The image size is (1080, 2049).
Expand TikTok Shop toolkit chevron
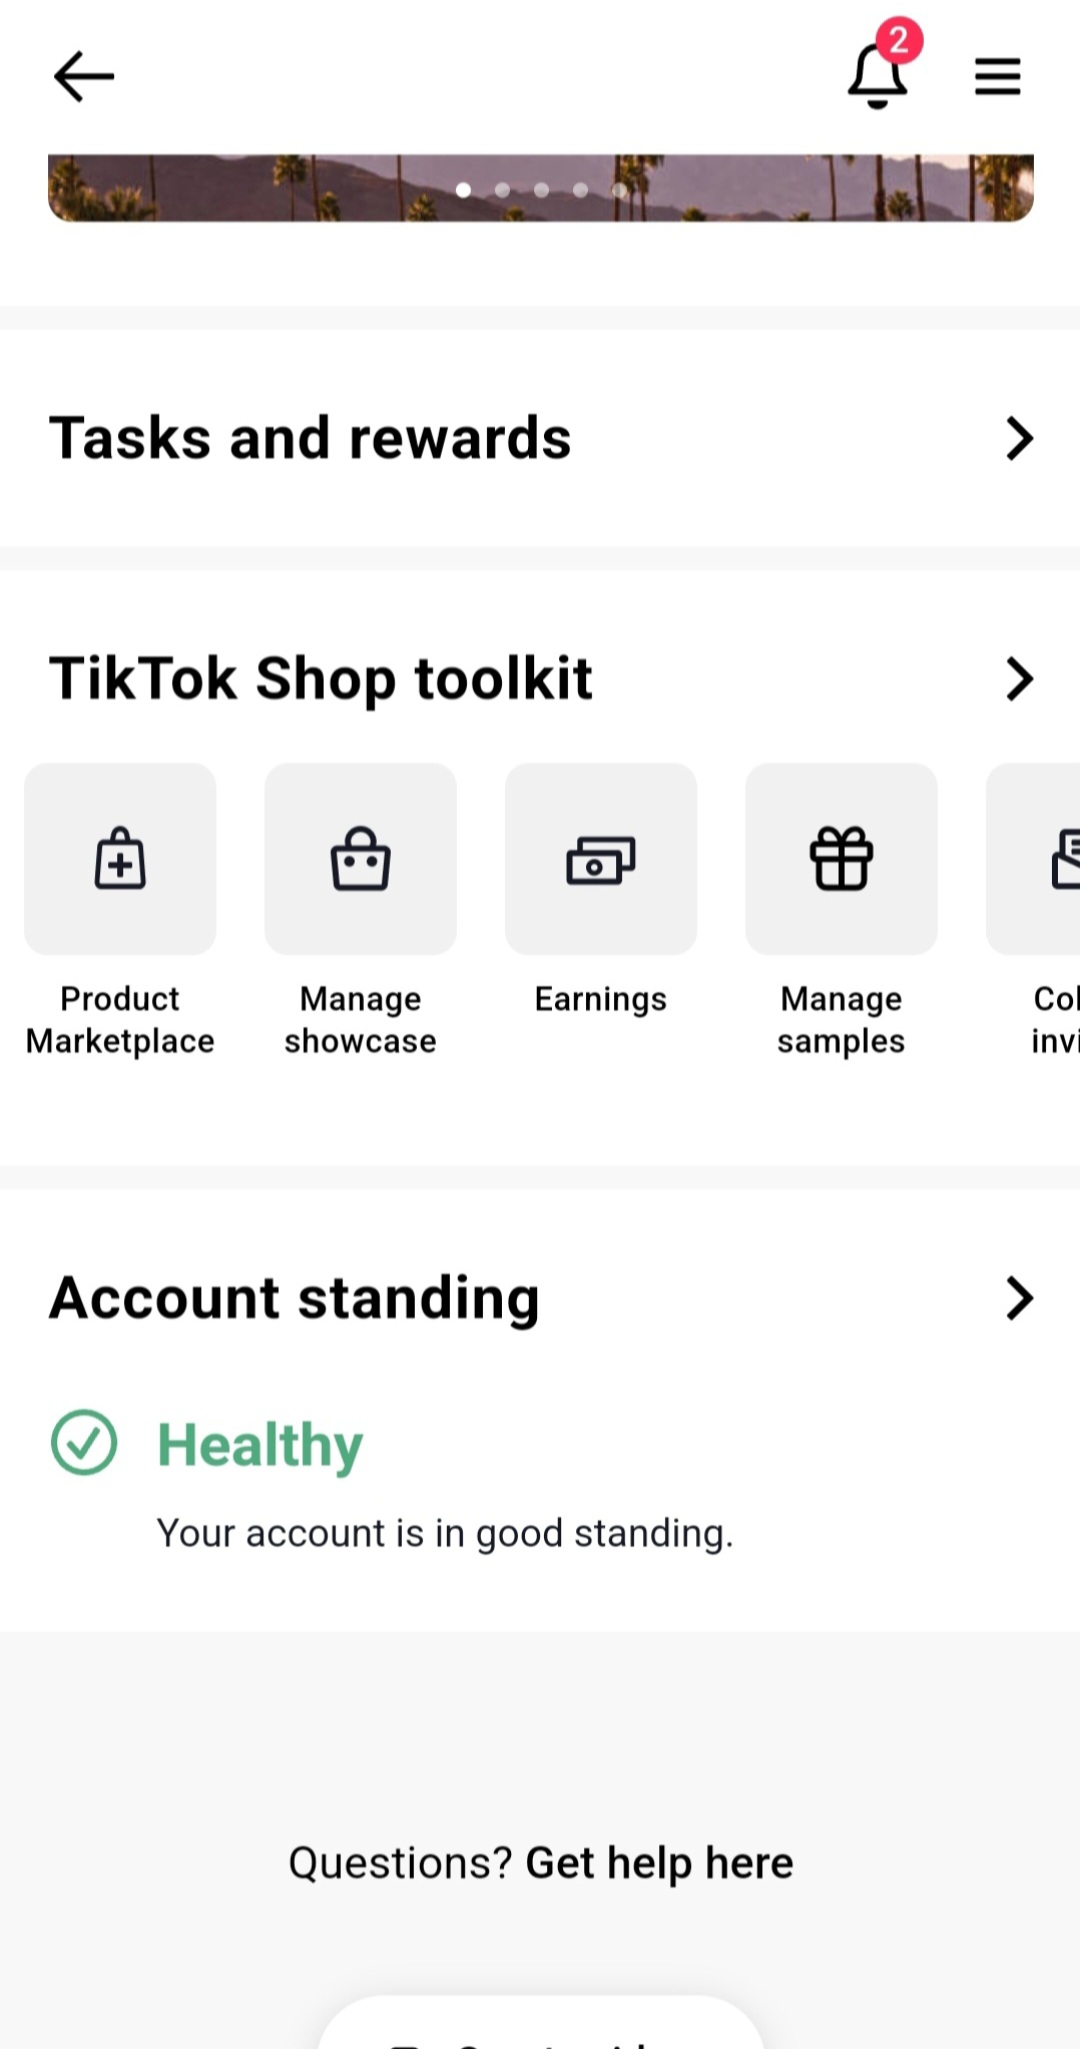[x=1019, y=679]
